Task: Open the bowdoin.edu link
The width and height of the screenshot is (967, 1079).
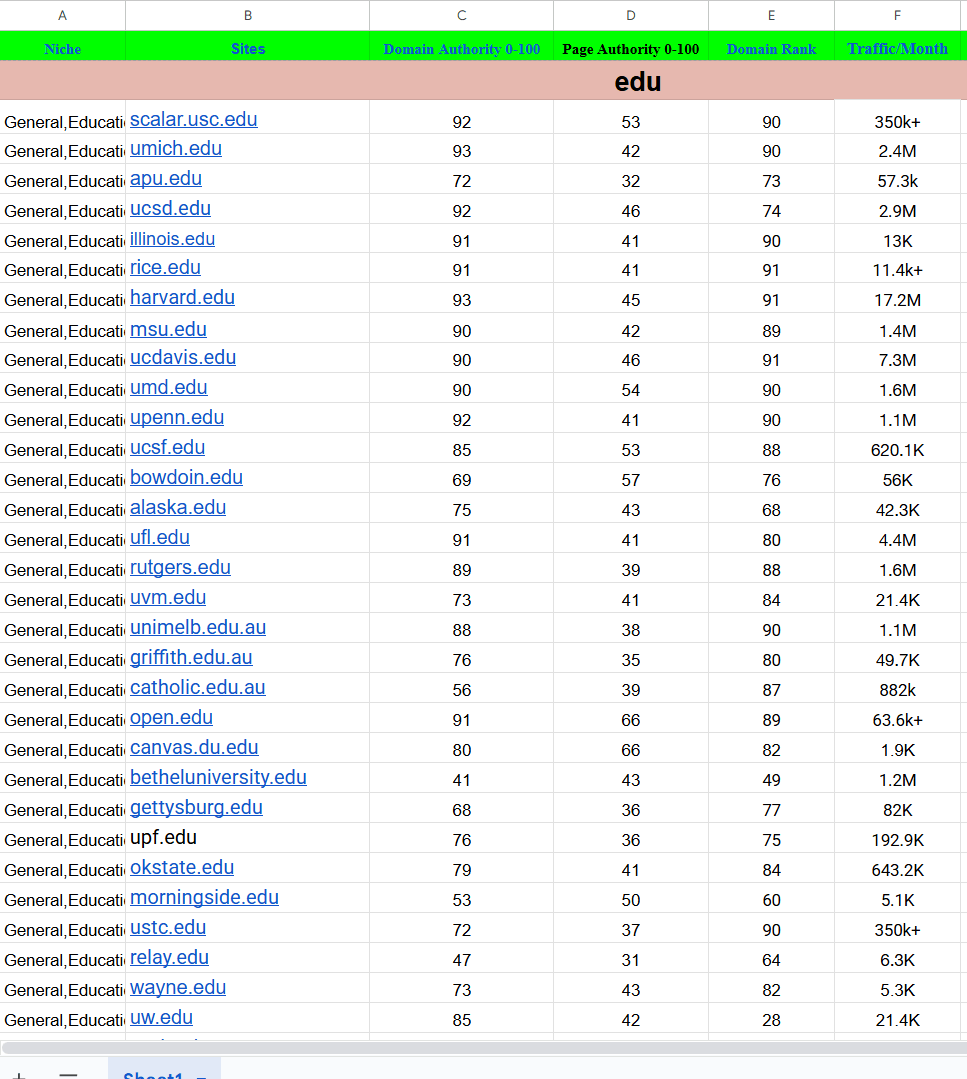Action: click(187, 478)
